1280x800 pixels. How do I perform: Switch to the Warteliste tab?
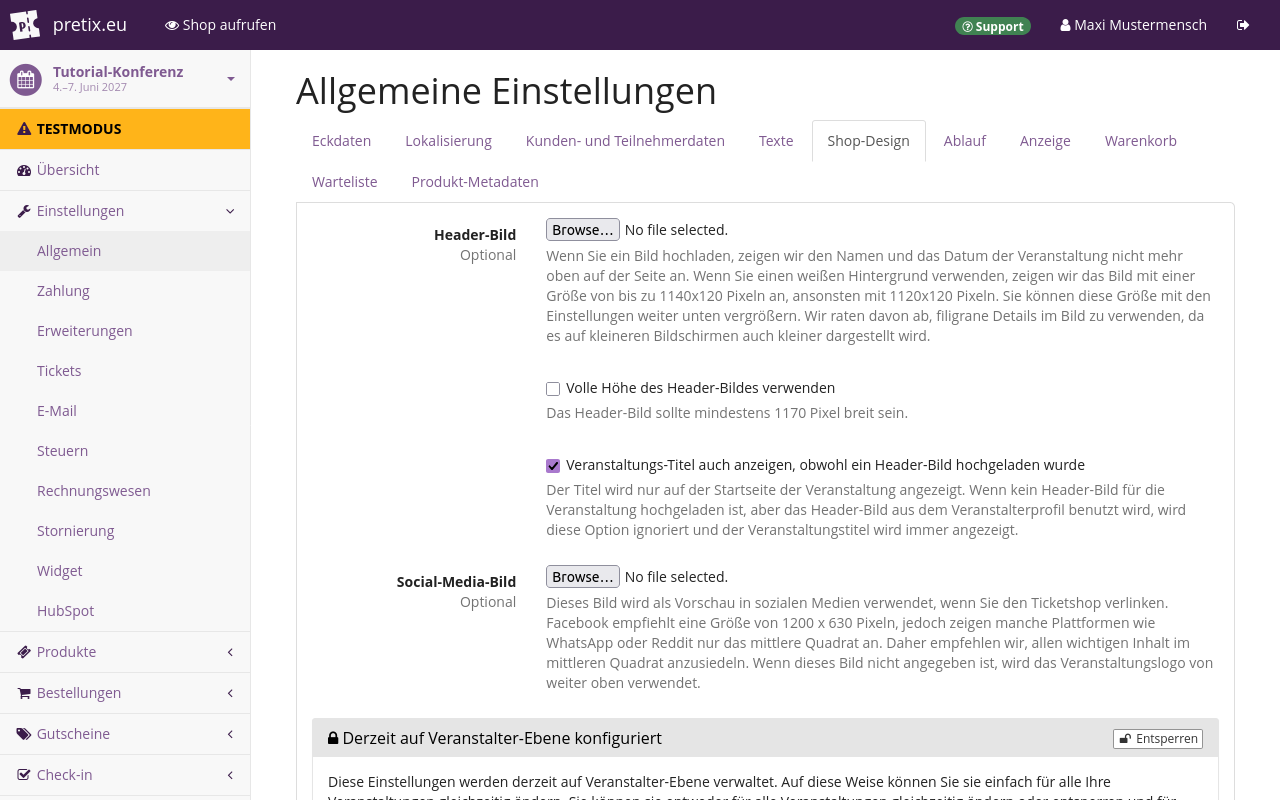click(x=345, y=182)
